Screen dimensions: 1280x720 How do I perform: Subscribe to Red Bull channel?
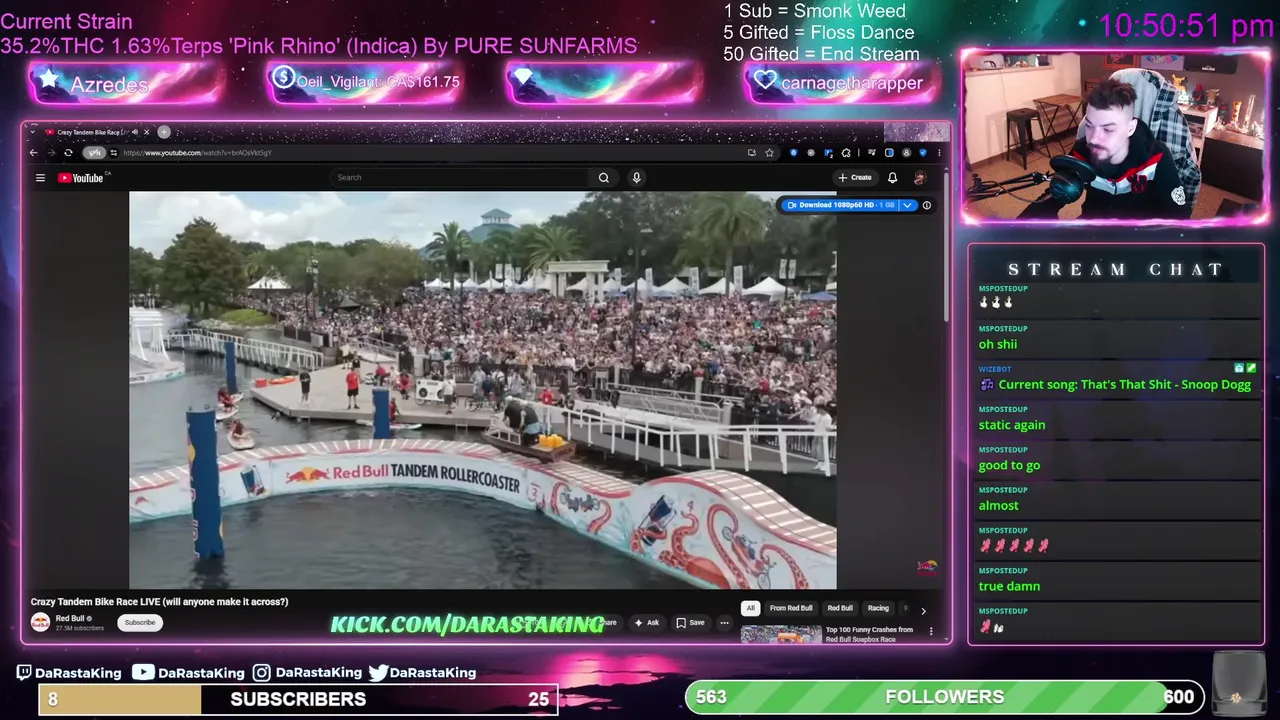(140, 622)
